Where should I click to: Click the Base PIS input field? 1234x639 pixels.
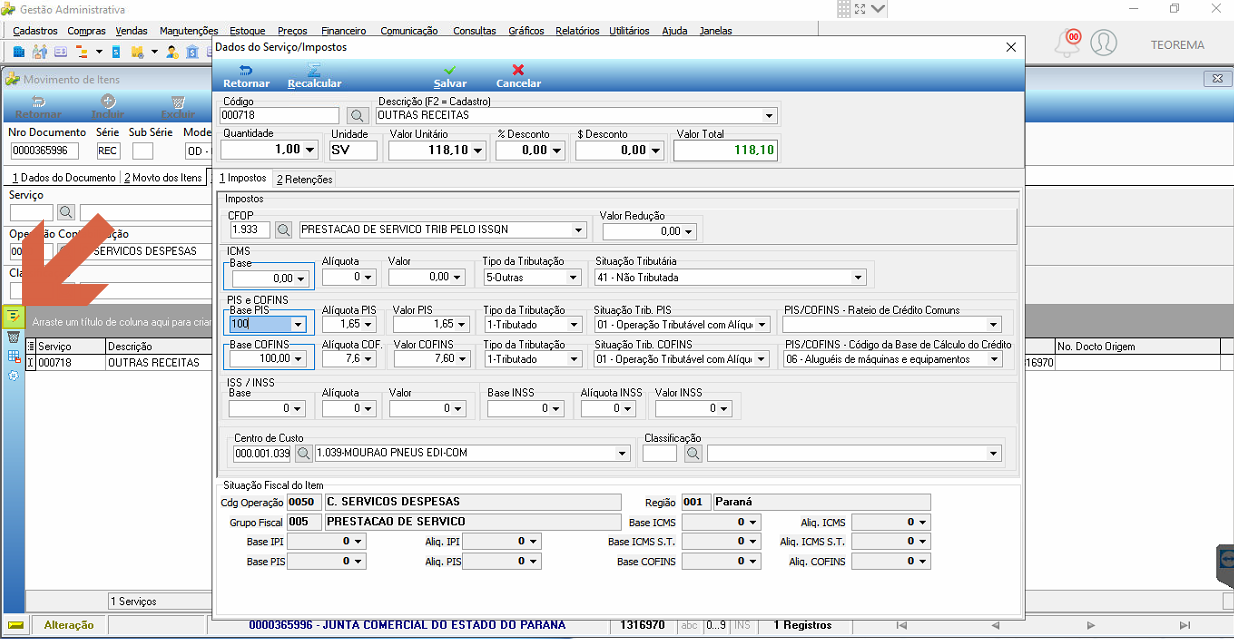pos(268,325)
